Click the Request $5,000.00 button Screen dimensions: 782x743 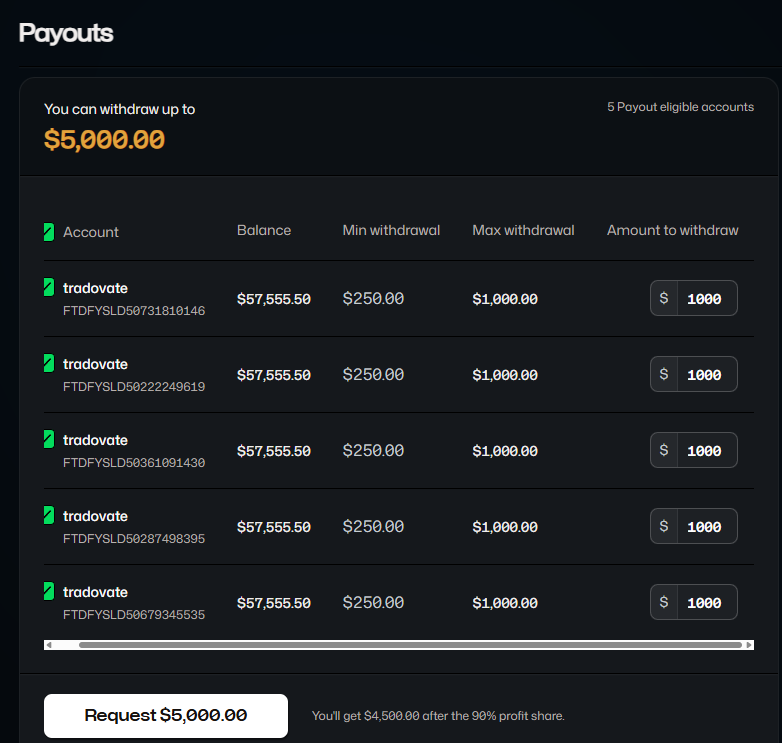pos(166,716)
